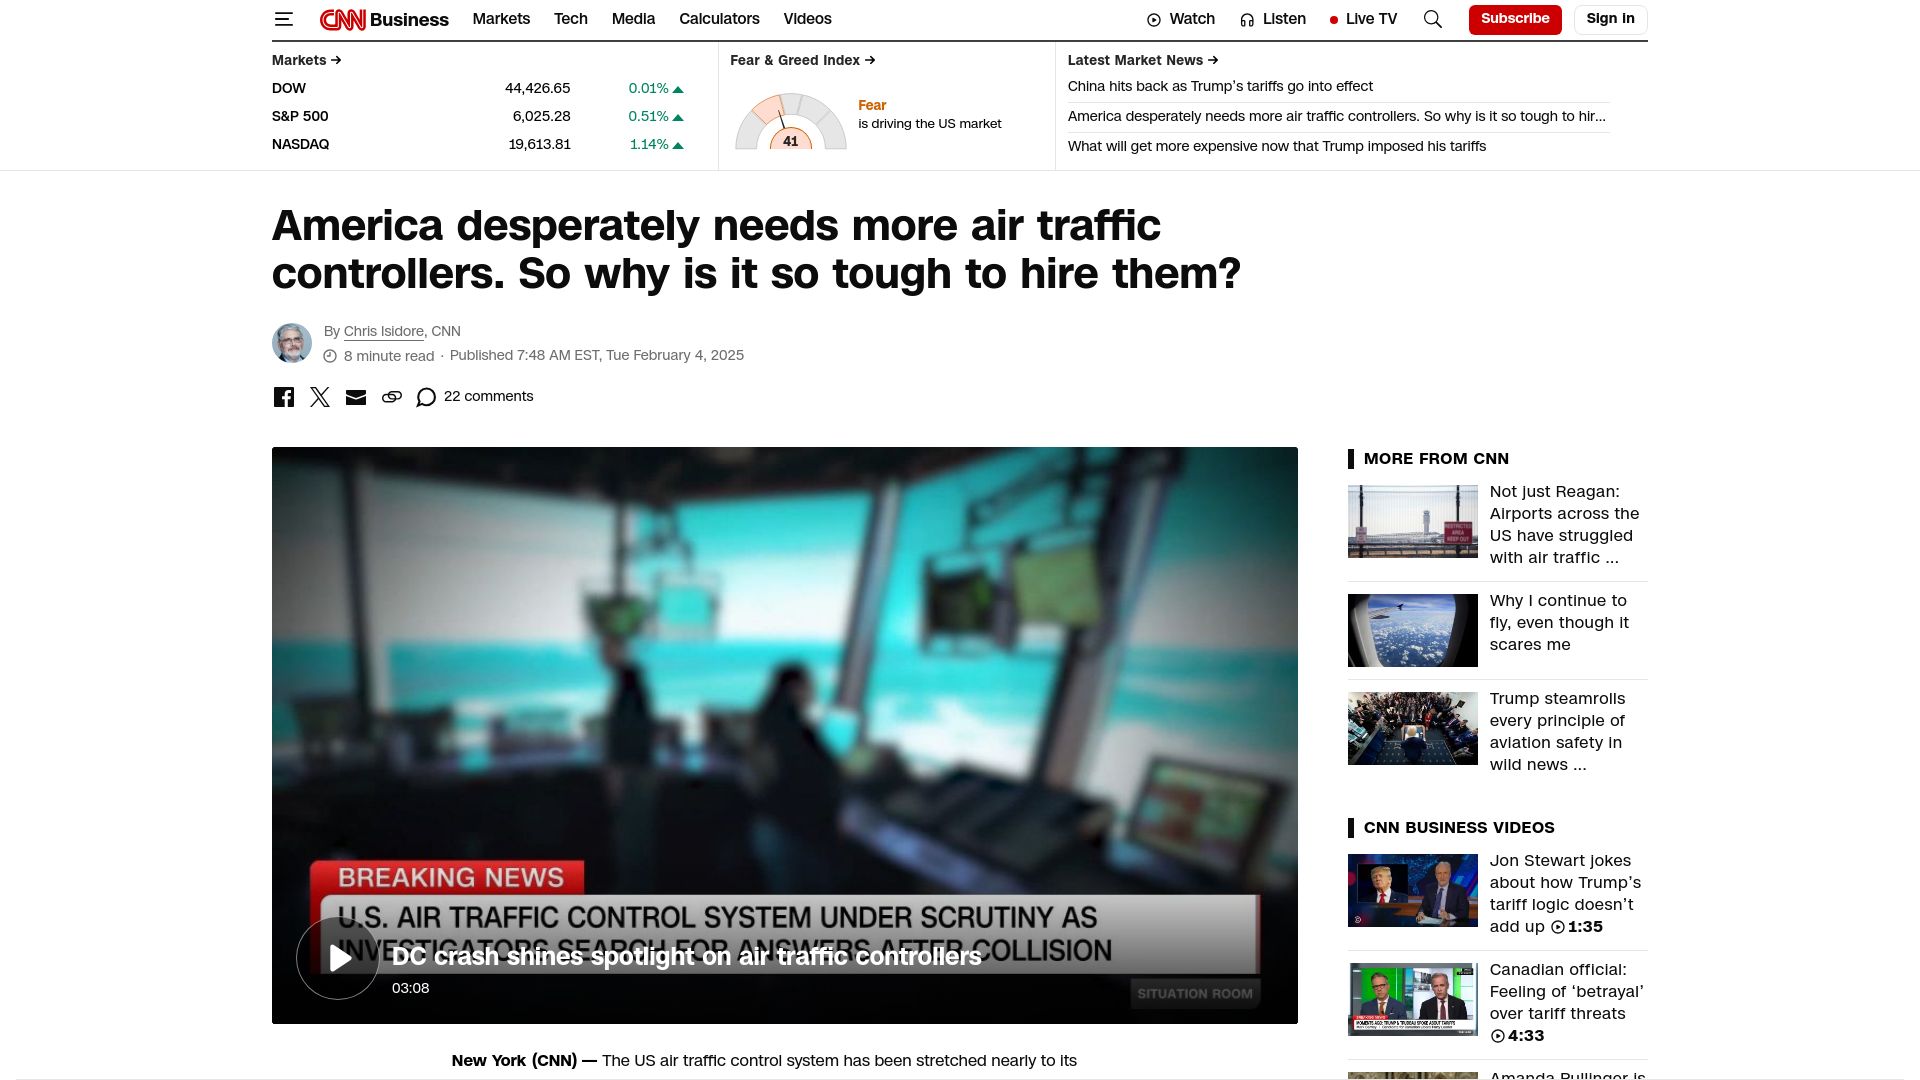Select the DOW market row

478,88
